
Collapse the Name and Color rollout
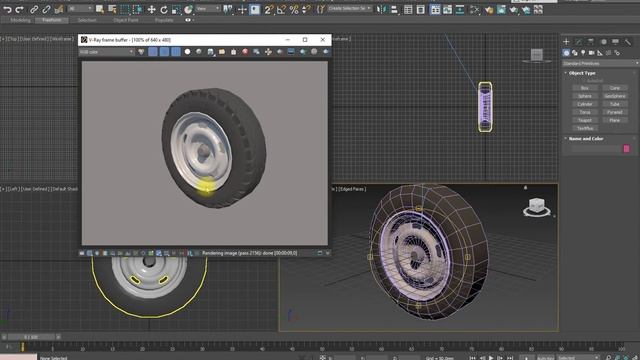(x=586, y=139)
